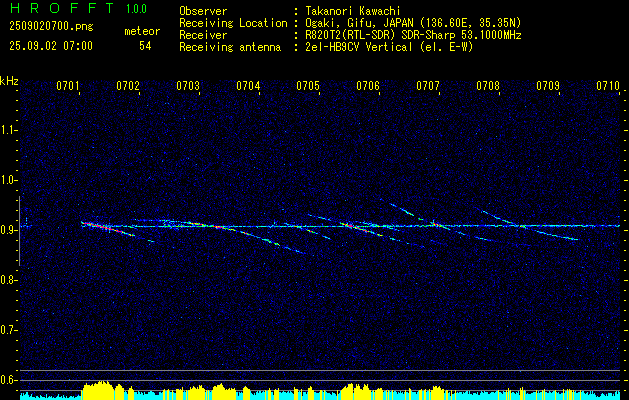Click the 1.1 frequency axis label
The height and width of the screenshot is (400, 629).
(x=8, y=130)
